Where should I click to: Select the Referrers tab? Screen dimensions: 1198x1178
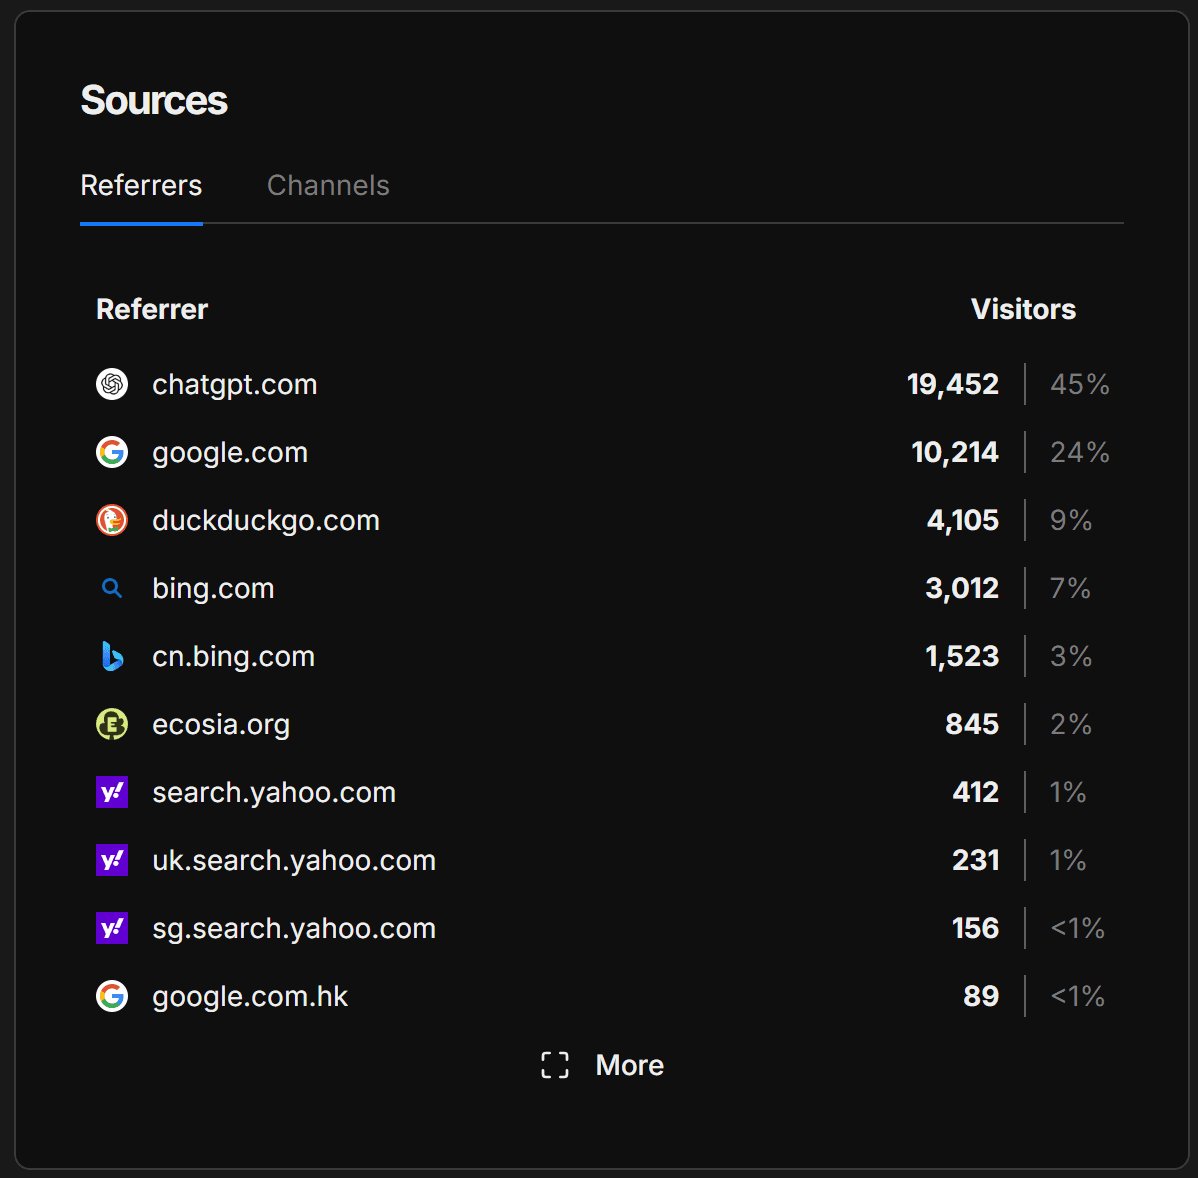click(141, 185)
